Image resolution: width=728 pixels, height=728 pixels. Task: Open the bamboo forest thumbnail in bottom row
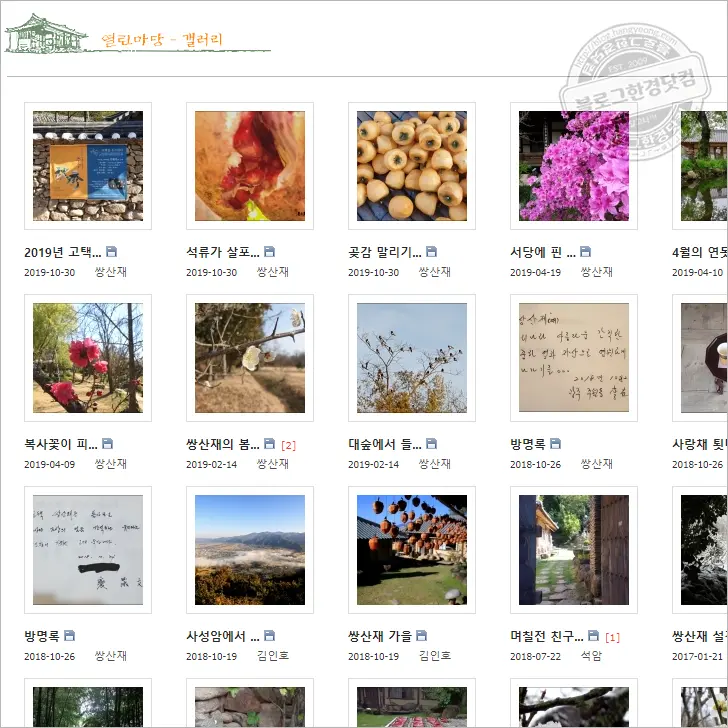point(88,707)
